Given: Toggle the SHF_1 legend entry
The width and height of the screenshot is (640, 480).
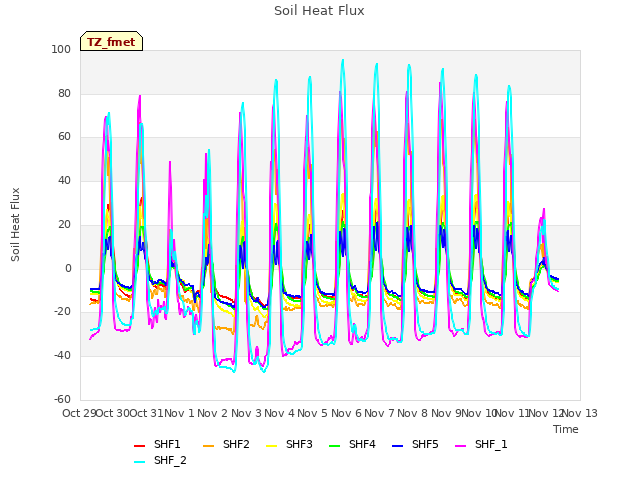Looking at the screenshot, I should click(481, 444).
